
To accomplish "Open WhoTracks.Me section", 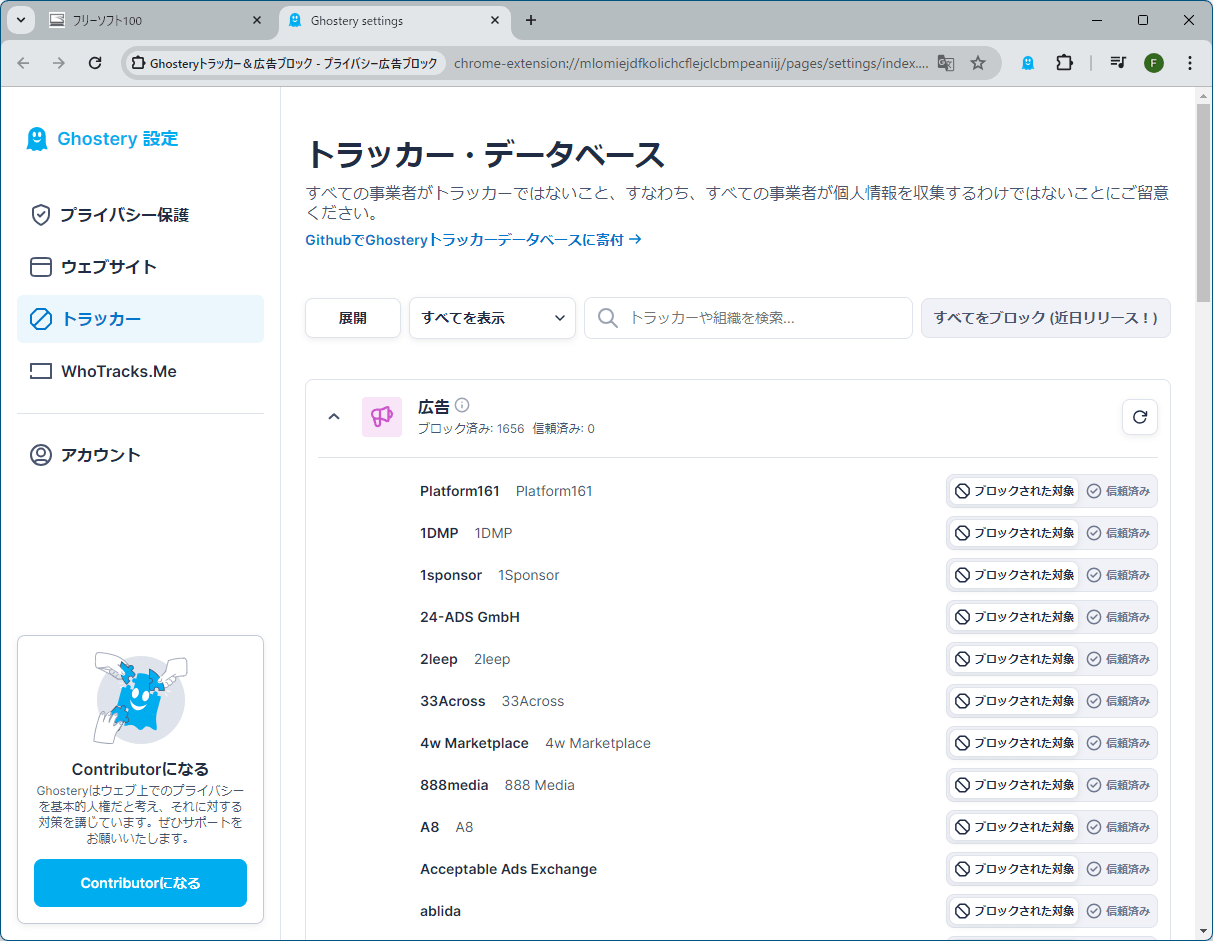I will tap(140, 371).
